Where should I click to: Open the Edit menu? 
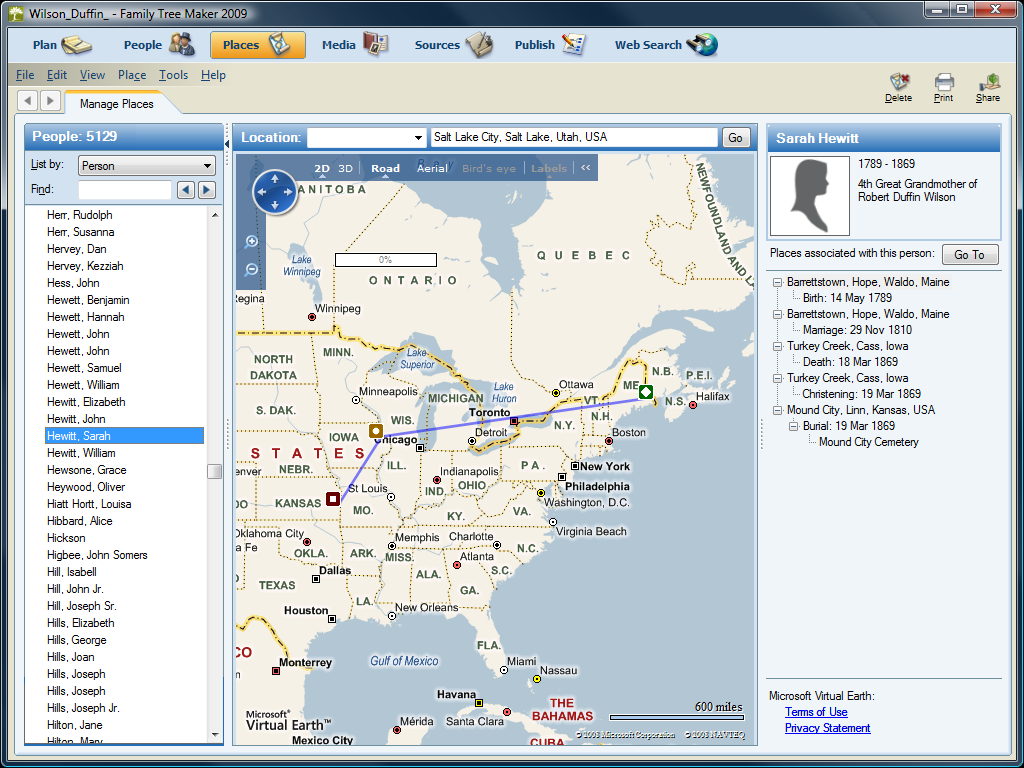pyautogui.click(x=57, y=75)
